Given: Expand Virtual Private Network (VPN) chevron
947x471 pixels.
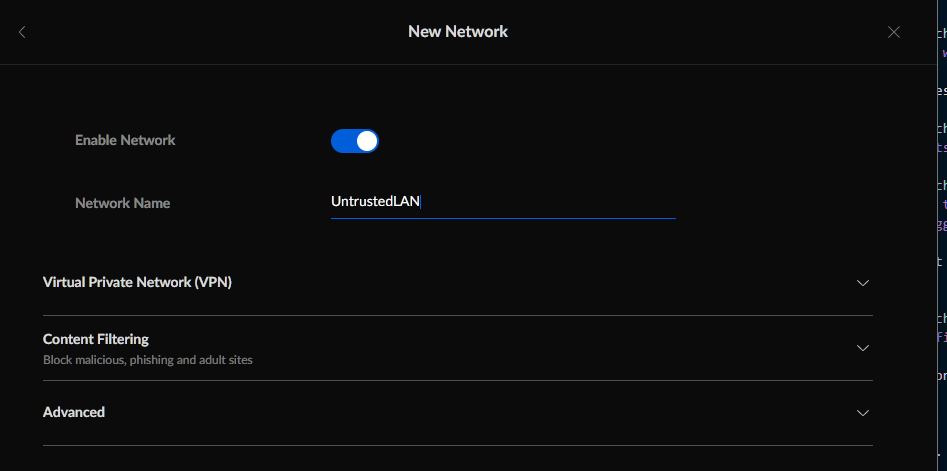Looking at the screenshot, I should click(x=863, y=283).
